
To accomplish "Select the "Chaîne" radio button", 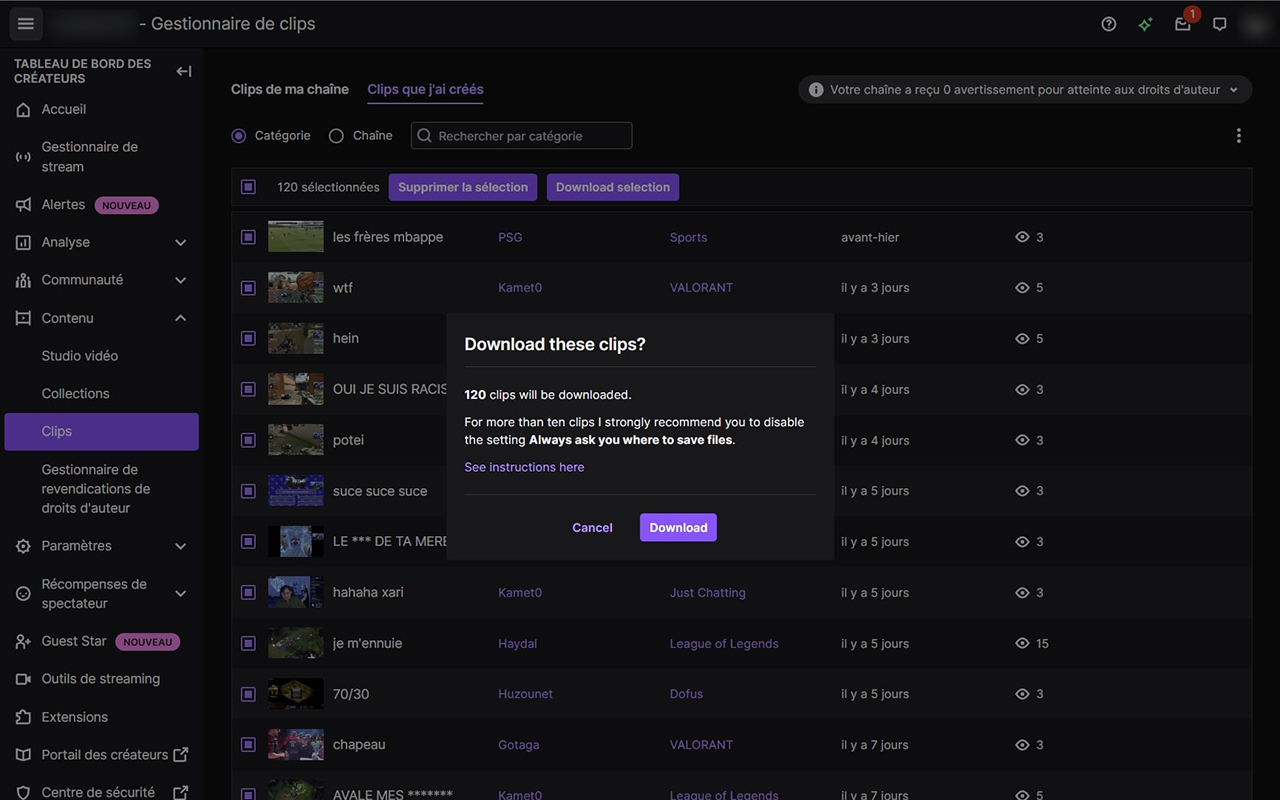I will 336,135.
